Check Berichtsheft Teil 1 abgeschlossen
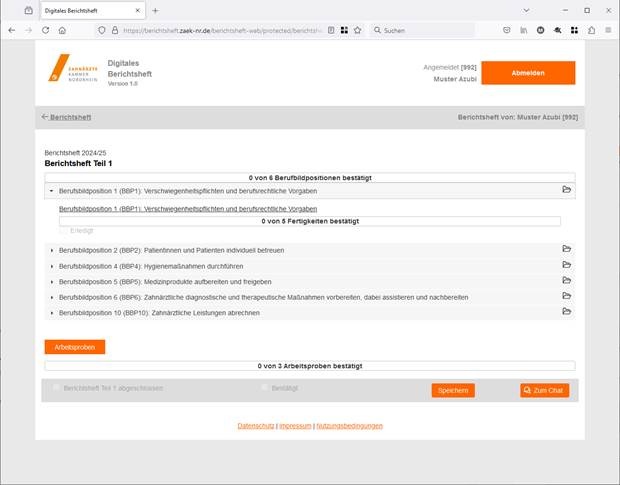 56,387
